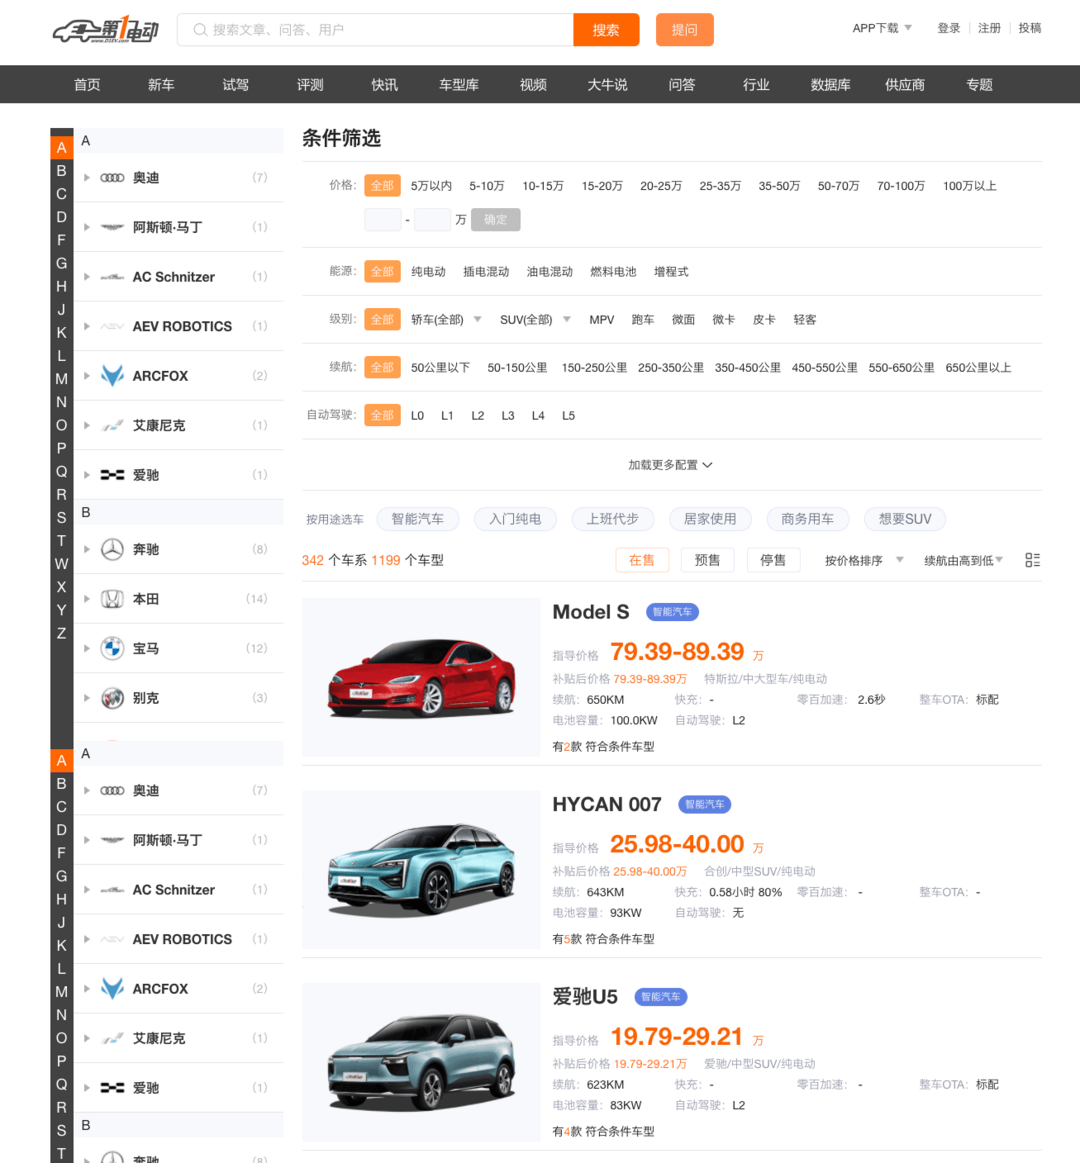Select the 10-15万 price filter
The height and width of the screenshot is (1163, 1080).
(x=543, y=185)
